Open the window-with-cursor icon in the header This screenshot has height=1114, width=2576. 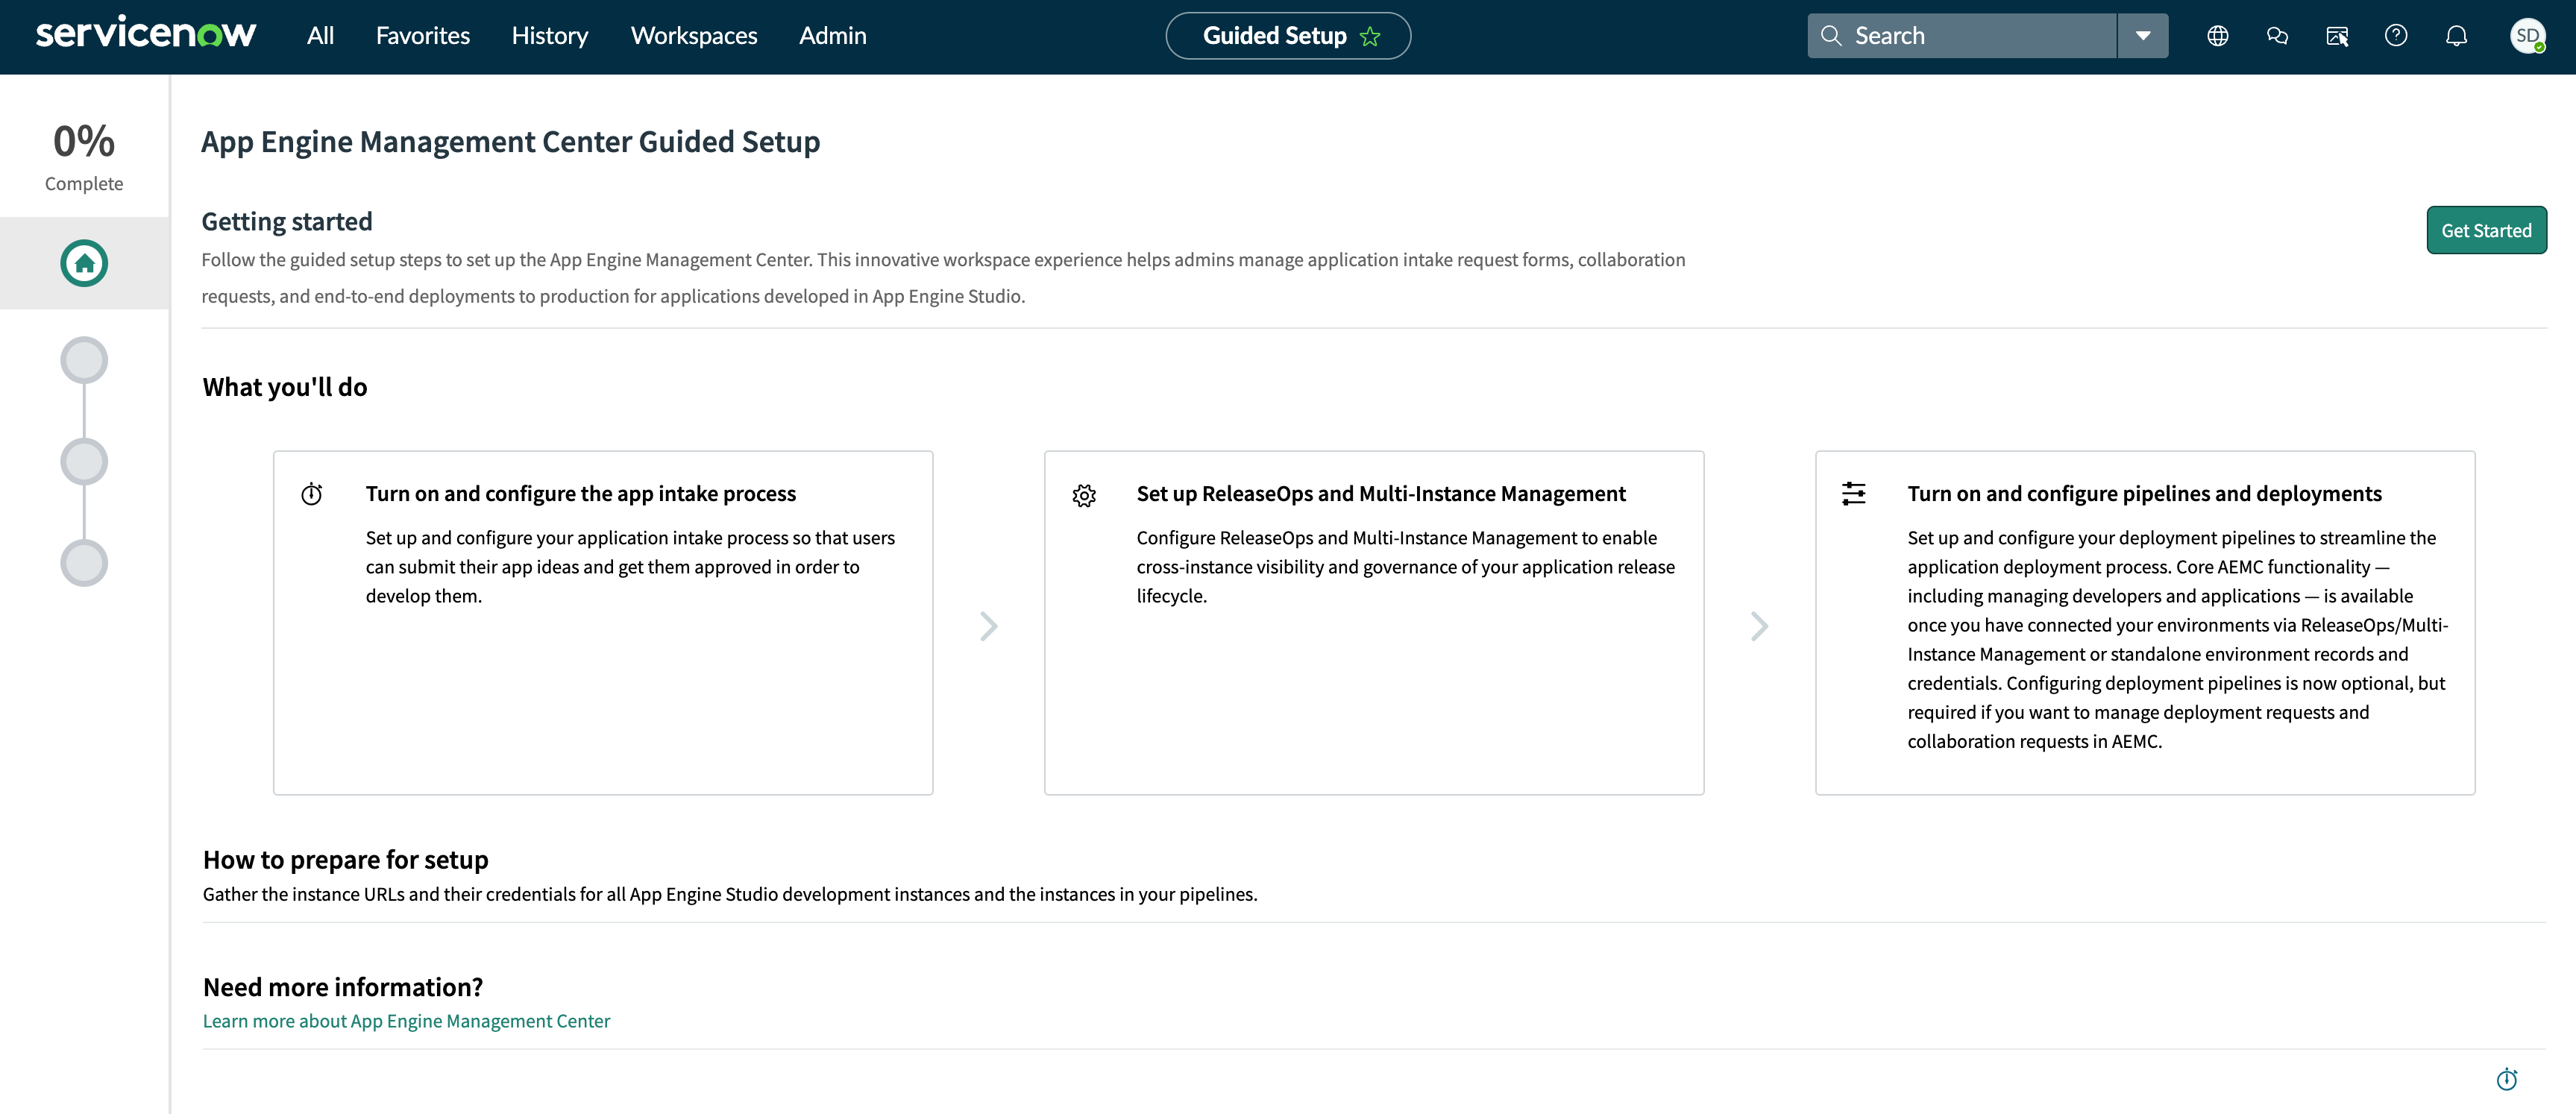(2336, 36)
